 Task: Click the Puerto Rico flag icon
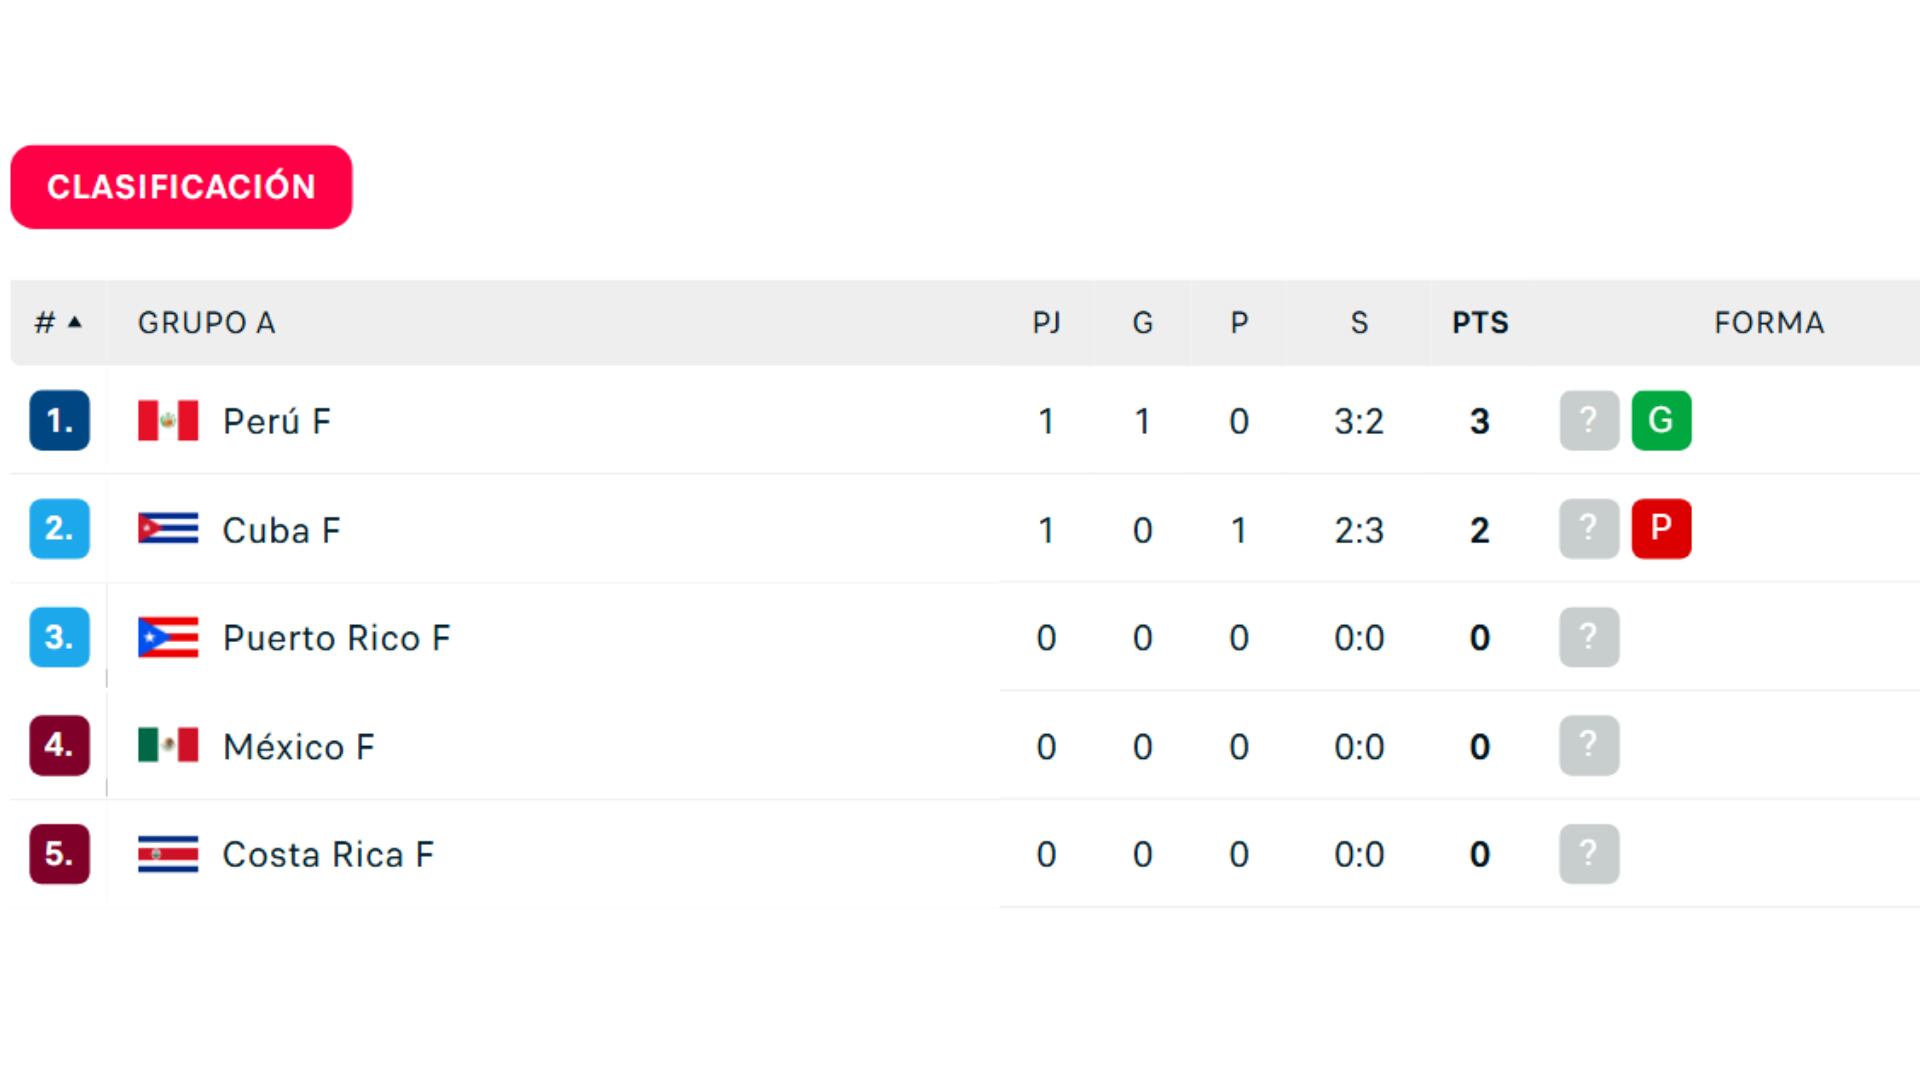[x=166, y=637]
